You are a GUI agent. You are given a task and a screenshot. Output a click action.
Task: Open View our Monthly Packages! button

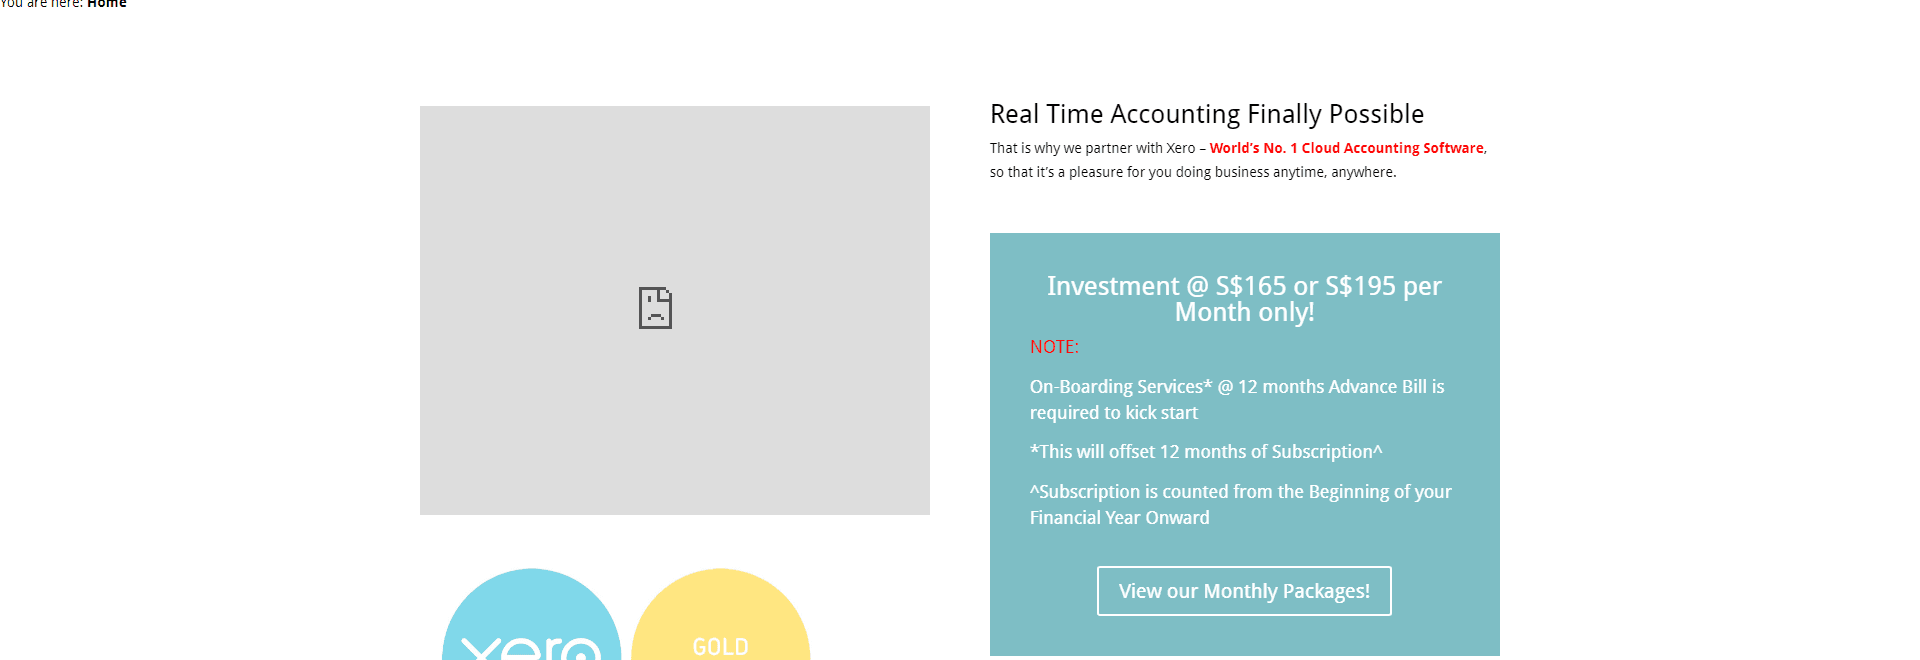tap(1244, 591)
